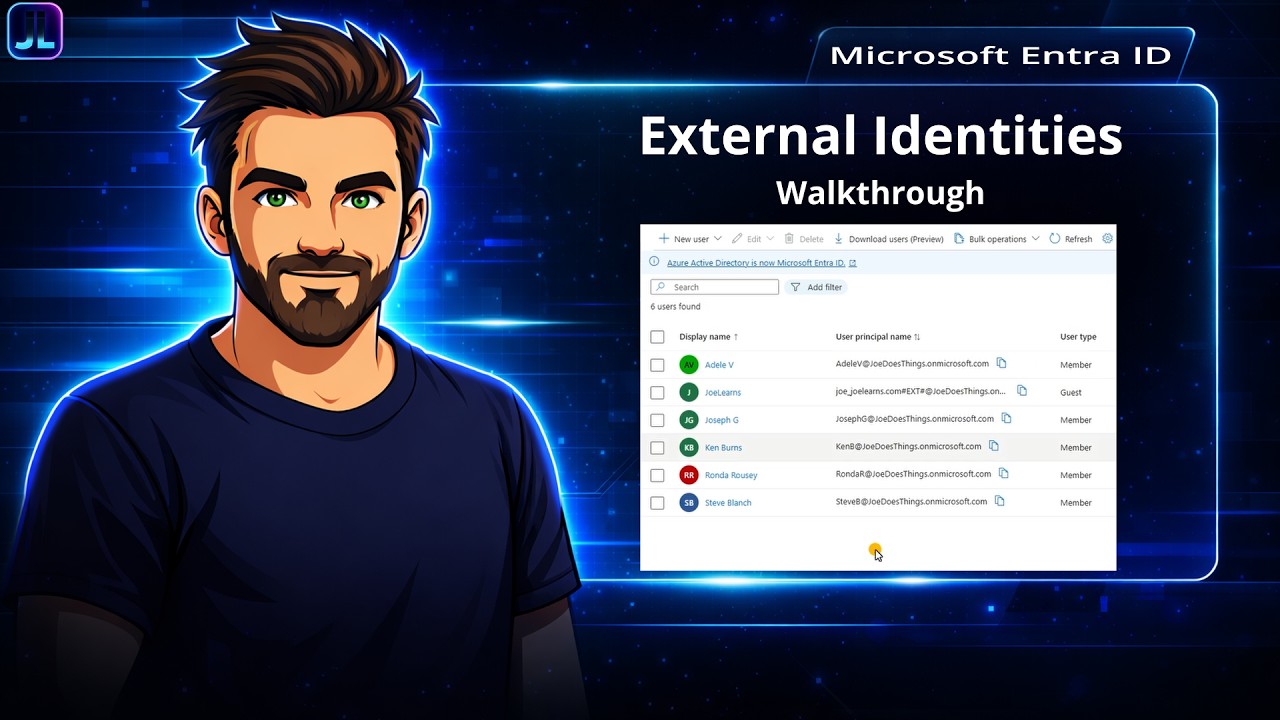
Task: Click inside the Search users field
Action: [714, 287]
